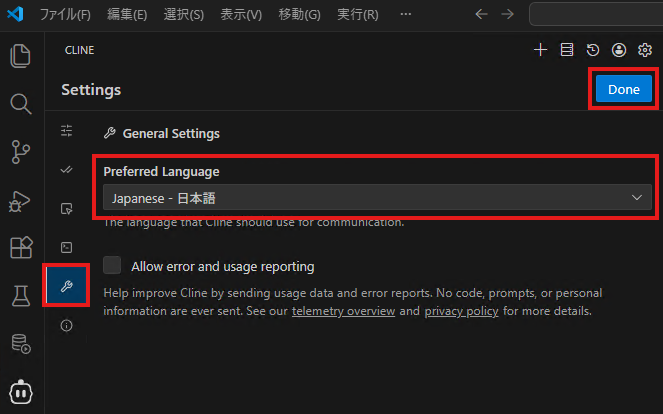
Task: Open Cline task history icon
Action: pyautogui.click(x=593, y=50)
